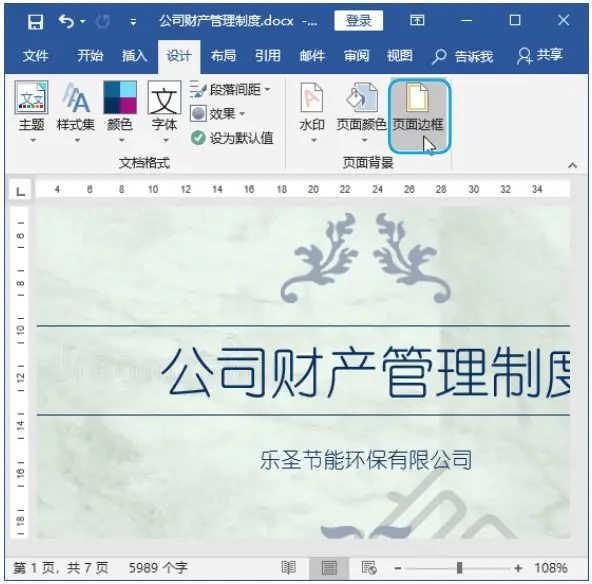The width and height of the screenshot is (592, 584).
Task: Click the 108% zoom level
Action: 550,568
